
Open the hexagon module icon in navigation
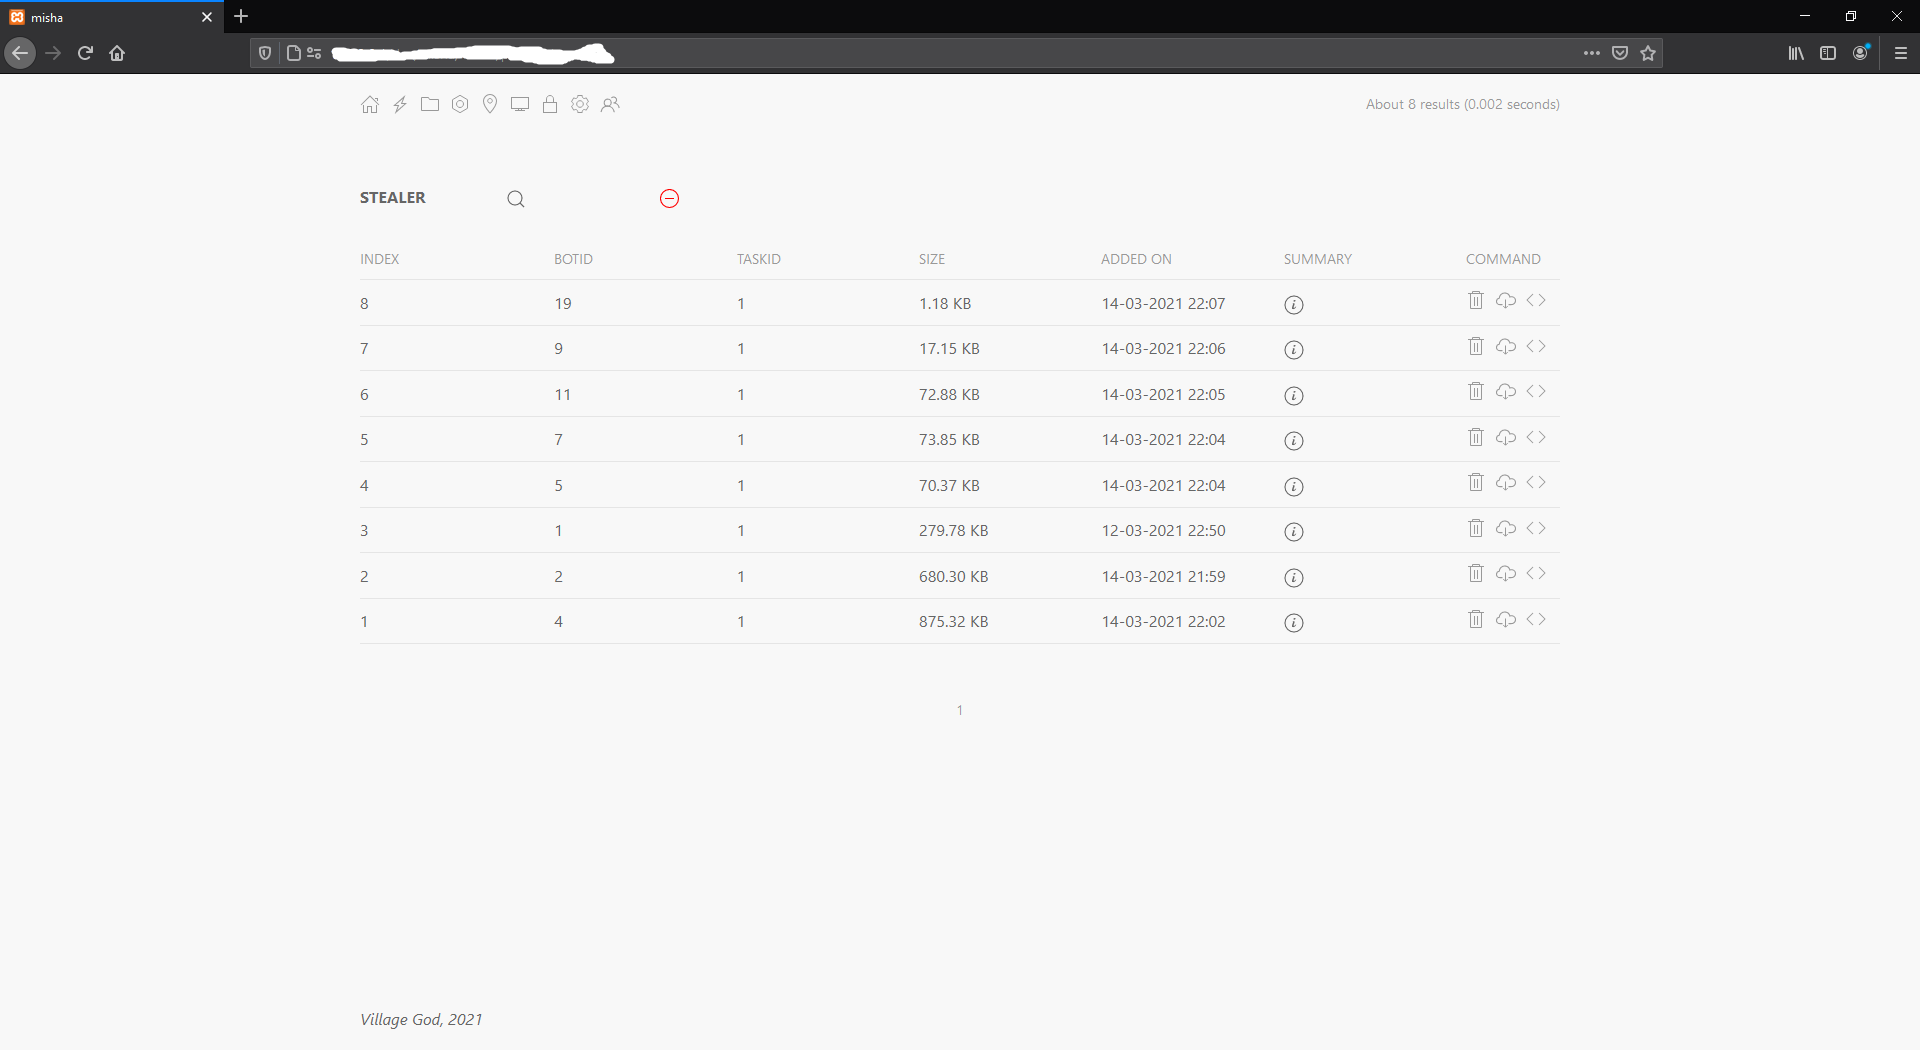point(460,104)
